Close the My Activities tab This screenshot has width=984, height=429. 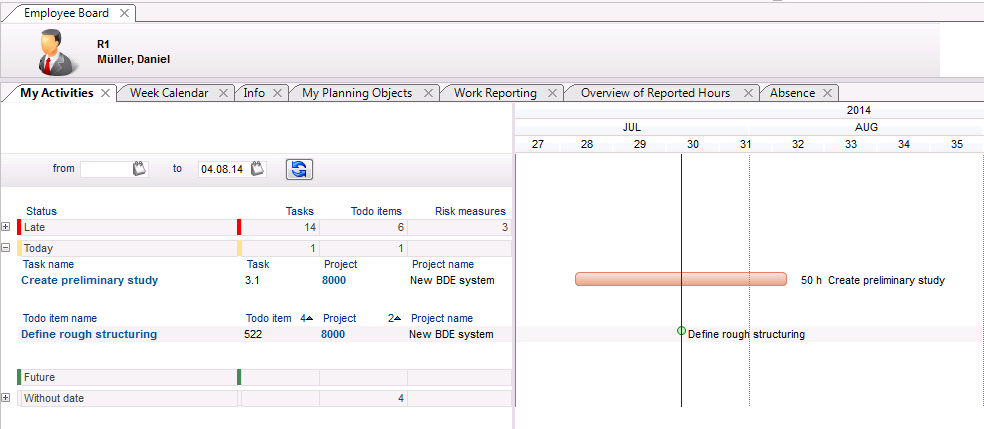pos(105,93)
